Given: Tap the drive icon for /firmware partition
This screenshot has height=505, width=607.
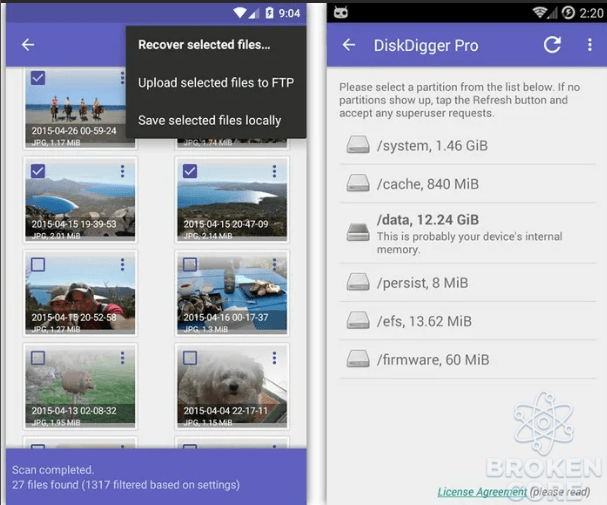Looking at the screenshot, I should pos(358,358).
